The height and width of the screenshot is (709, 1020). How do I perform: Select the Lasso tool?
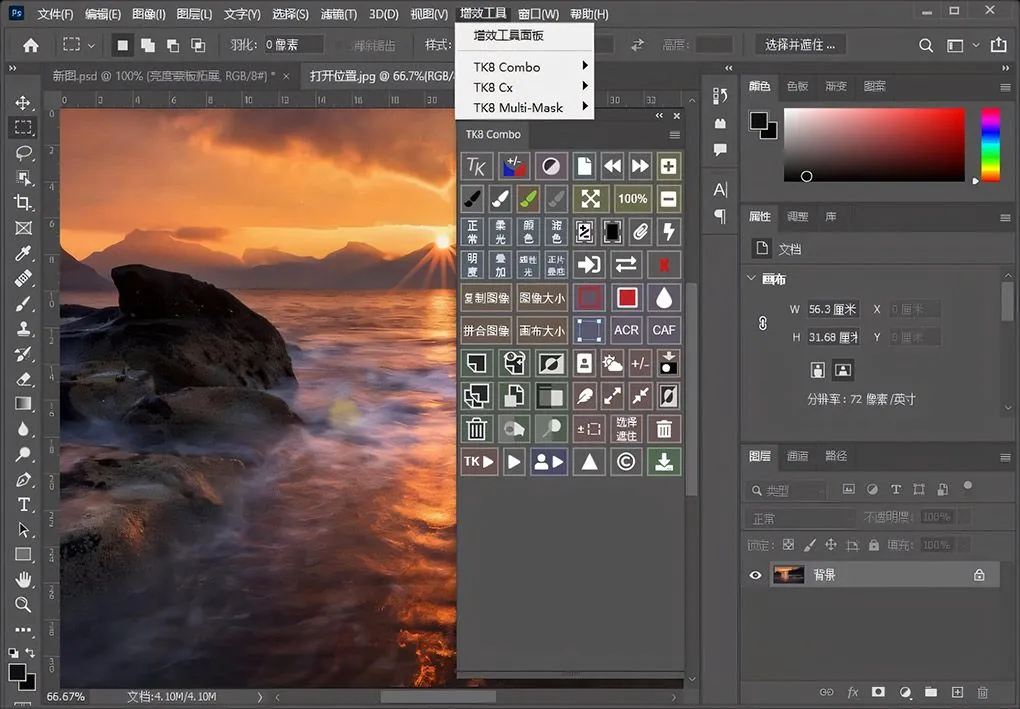pos(23,153)
